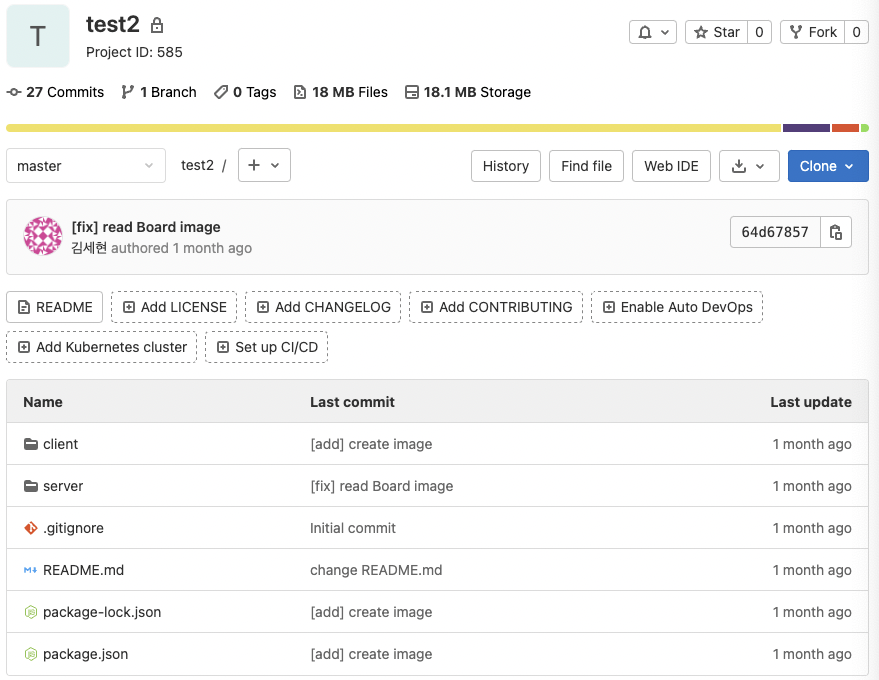Click the 18 MB Files stat

click(341, 92)
